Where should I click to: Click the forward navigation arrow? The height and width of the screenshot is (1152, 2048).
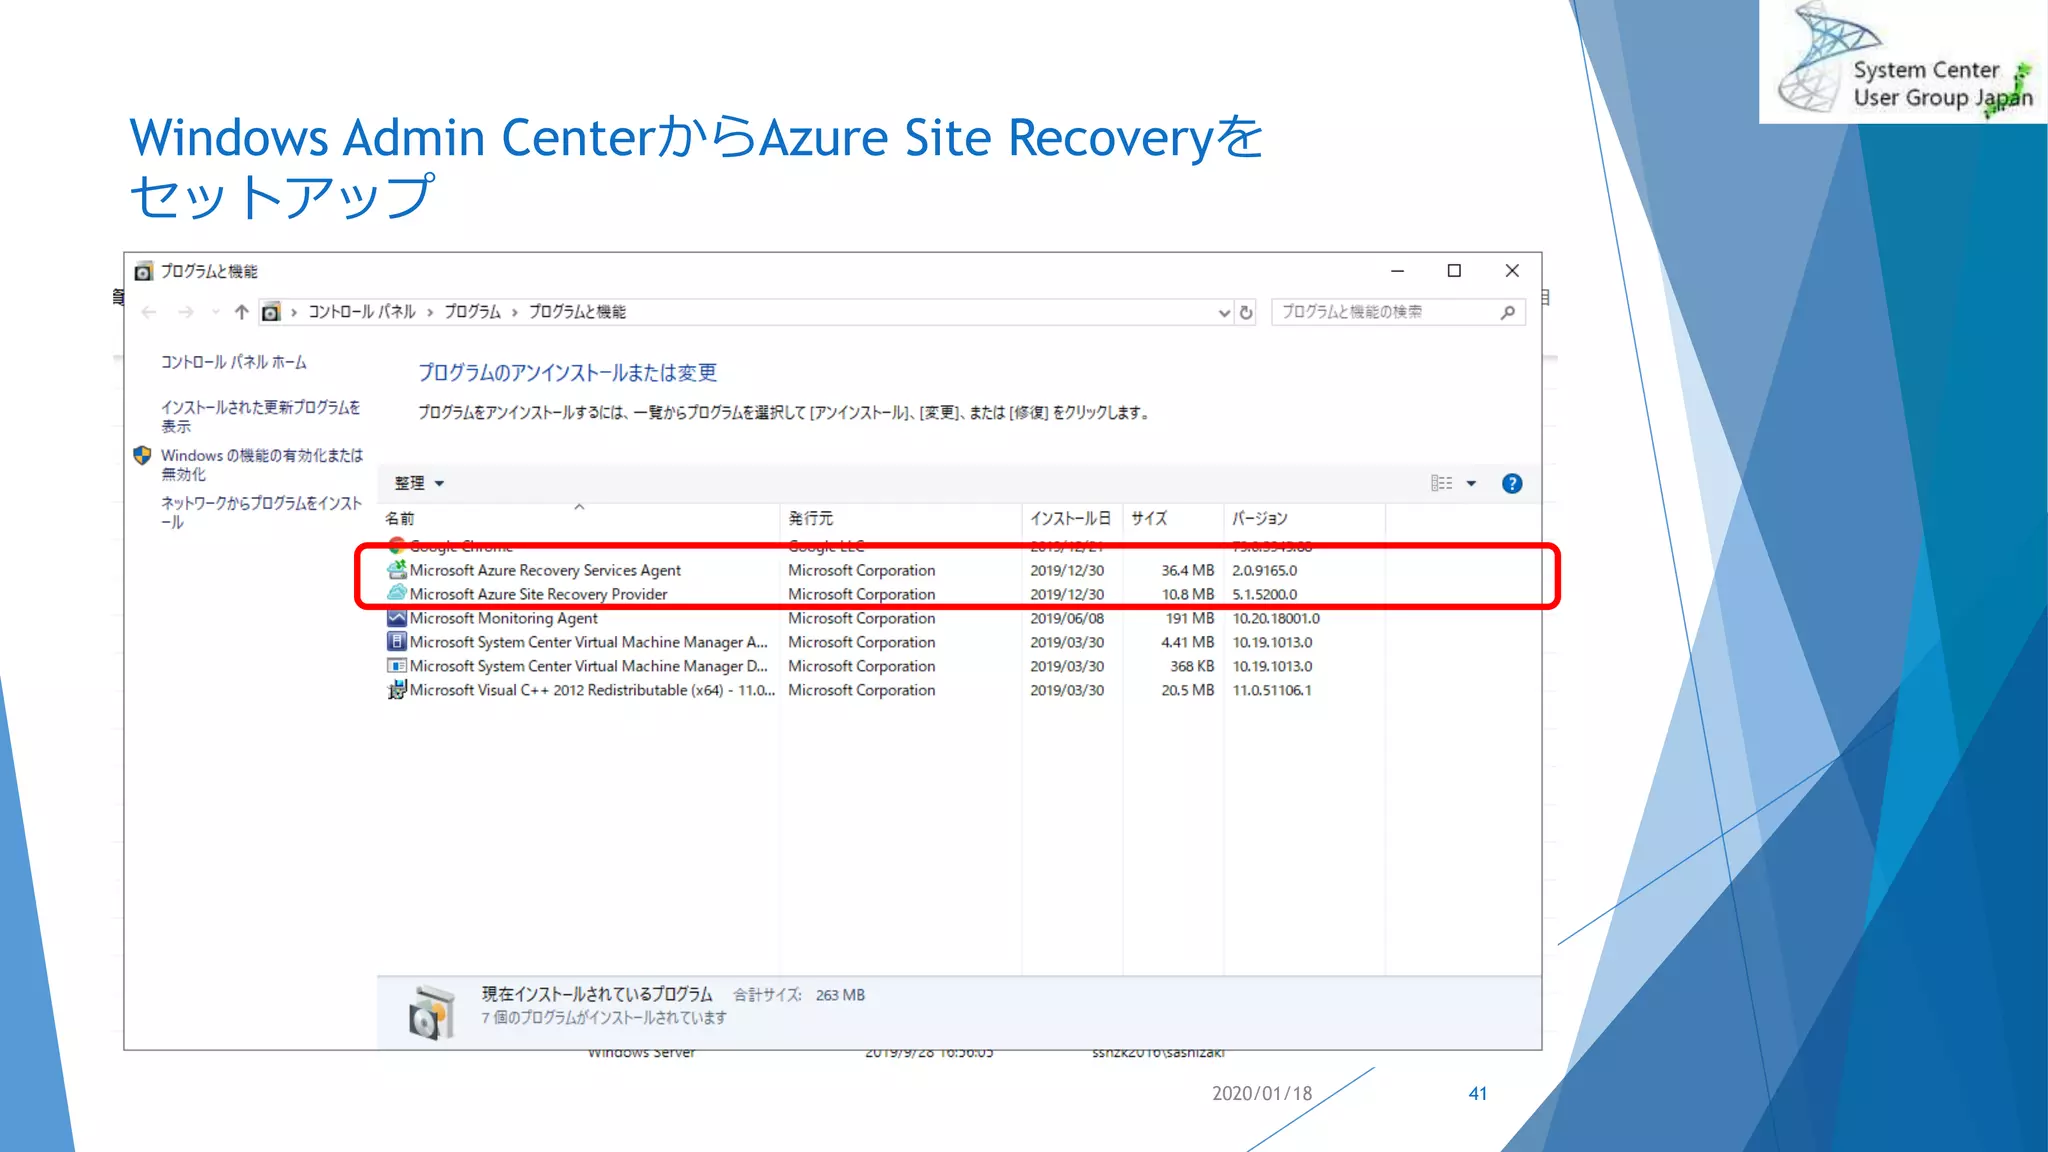tap(186, 312)
